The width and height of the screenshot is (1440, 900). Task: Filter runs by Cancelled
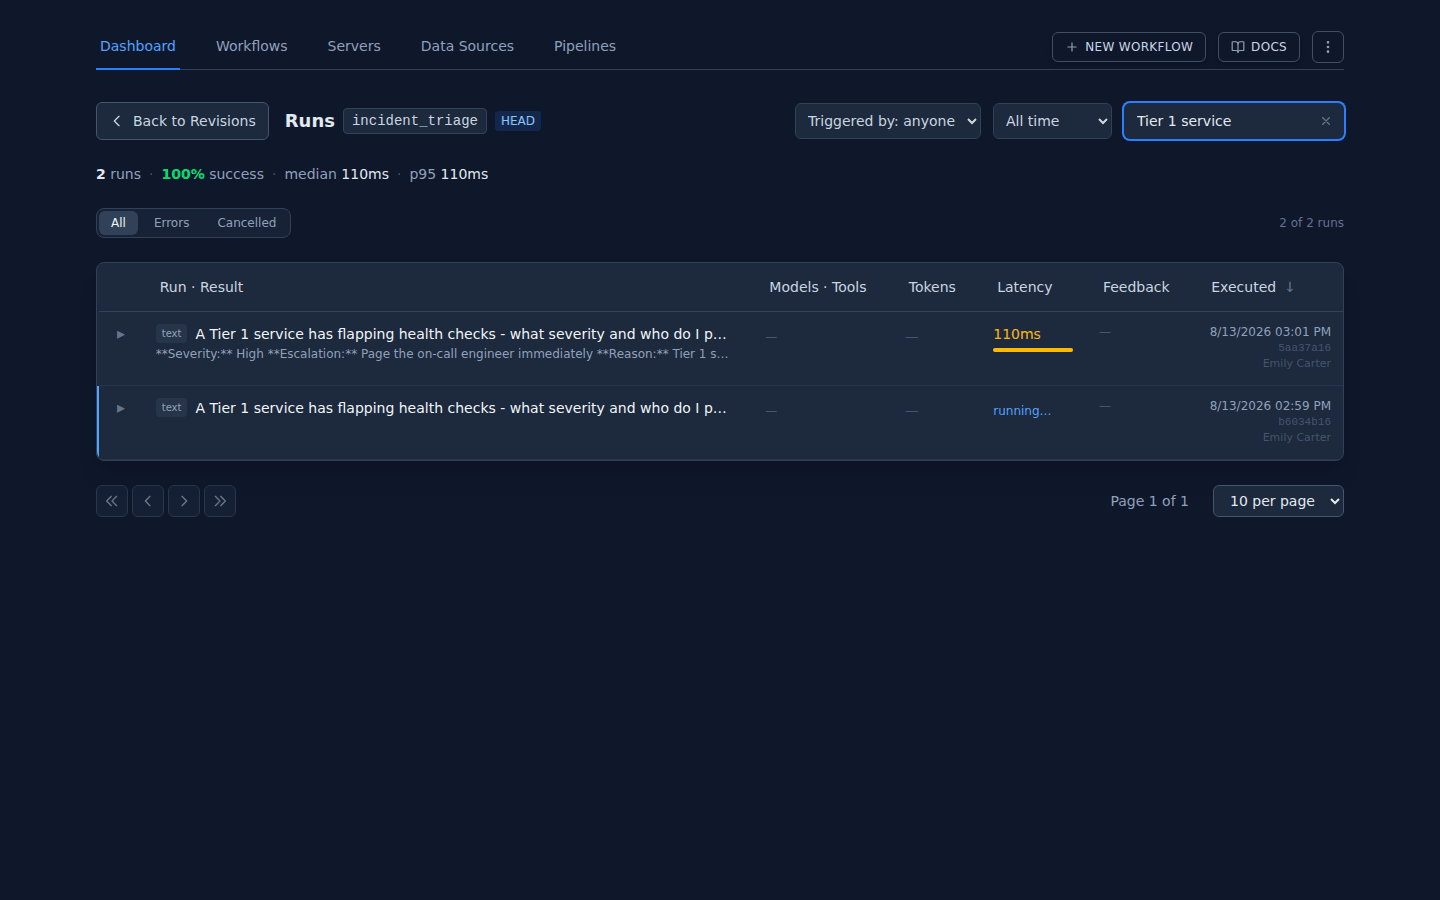[x=246, y=223]
